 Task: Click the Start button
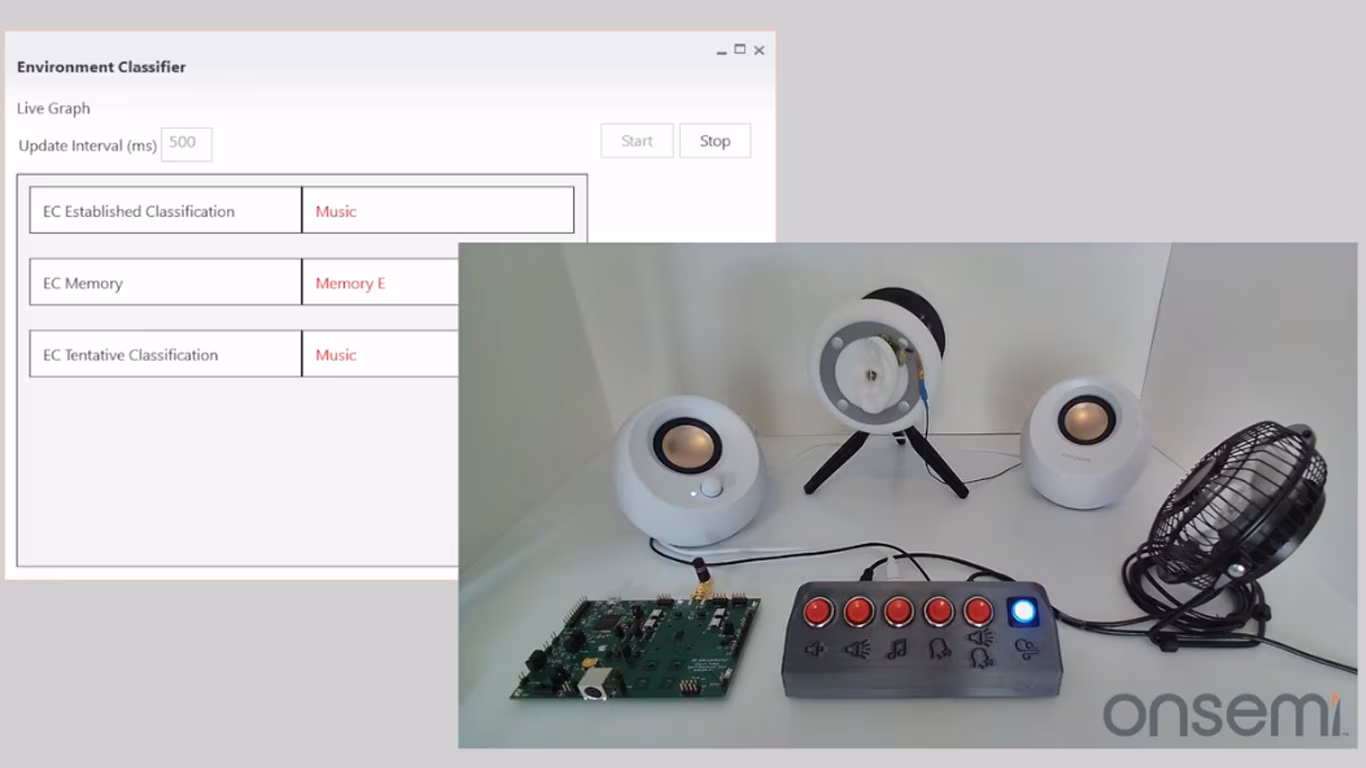(636, 140)
